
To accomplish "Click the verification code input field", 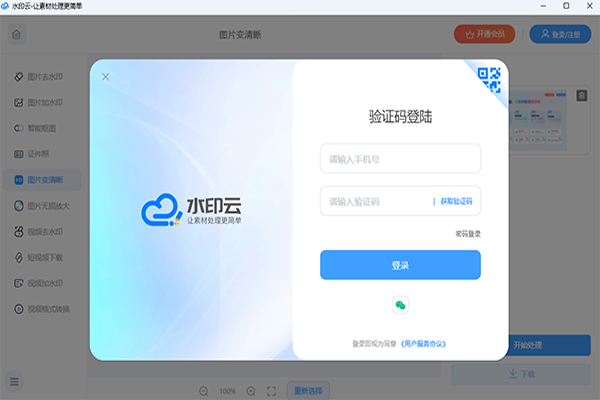I will tap(372, 201).
